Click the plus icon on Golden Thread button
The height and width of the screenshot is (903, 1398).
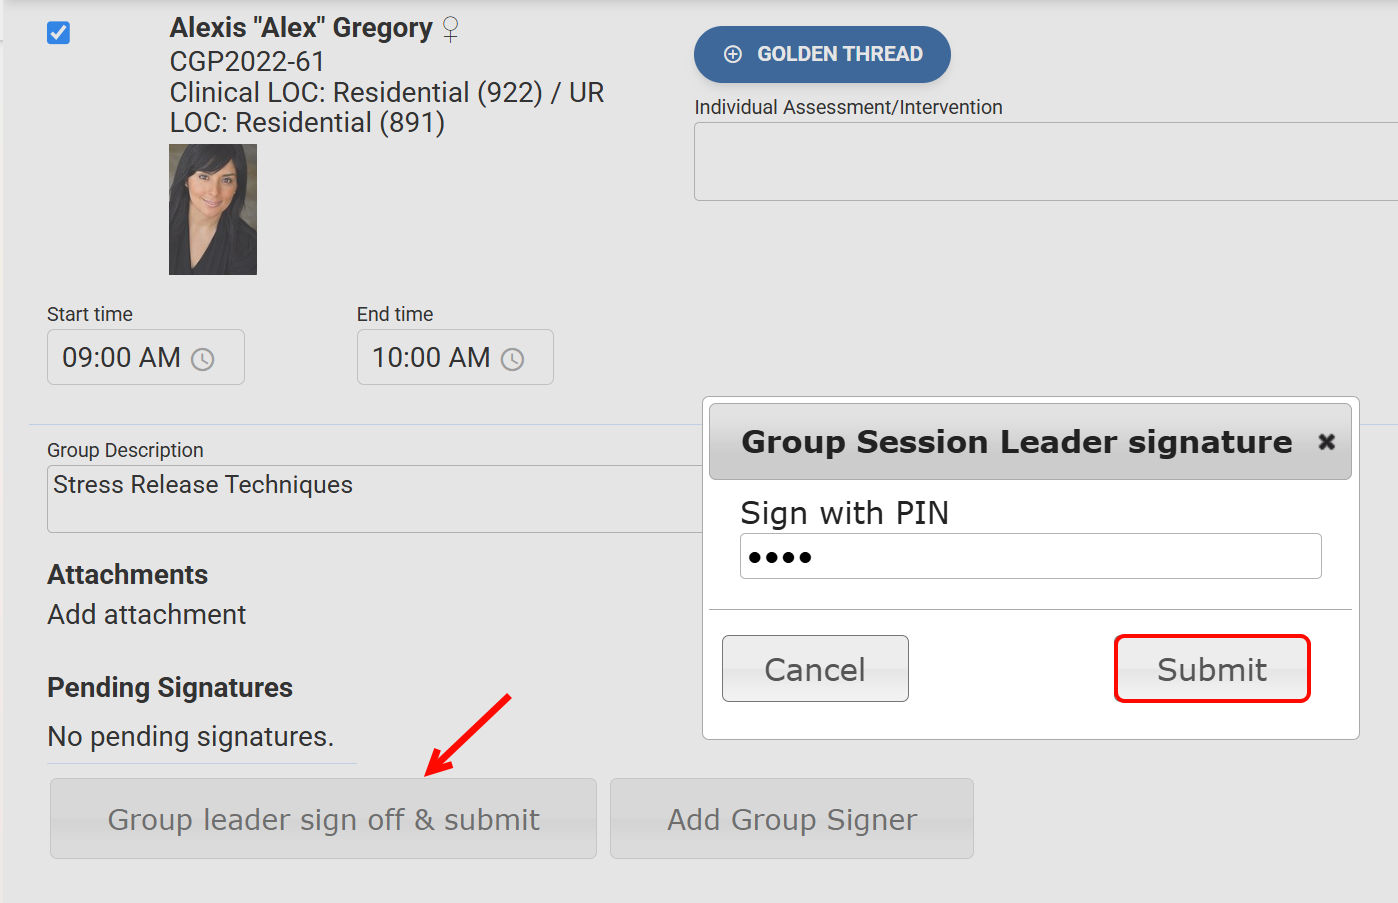pos(733,54)
